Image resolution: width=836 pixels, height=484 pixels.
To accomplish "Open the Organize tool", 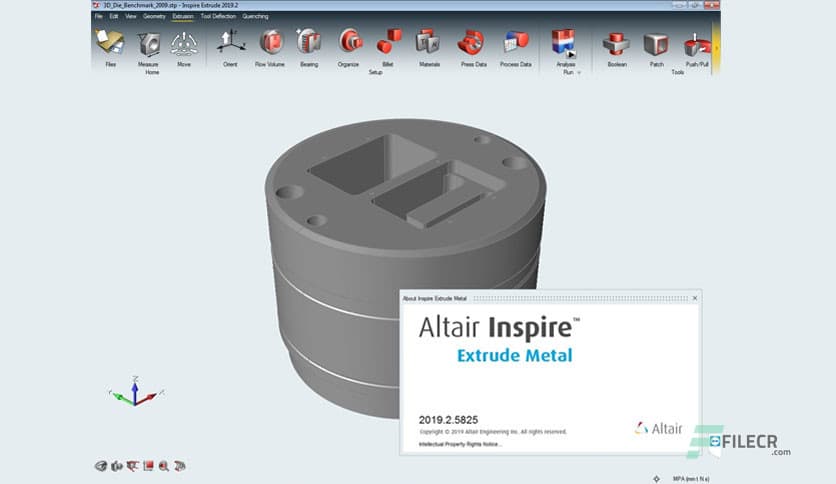I will [x=349, y=43].
